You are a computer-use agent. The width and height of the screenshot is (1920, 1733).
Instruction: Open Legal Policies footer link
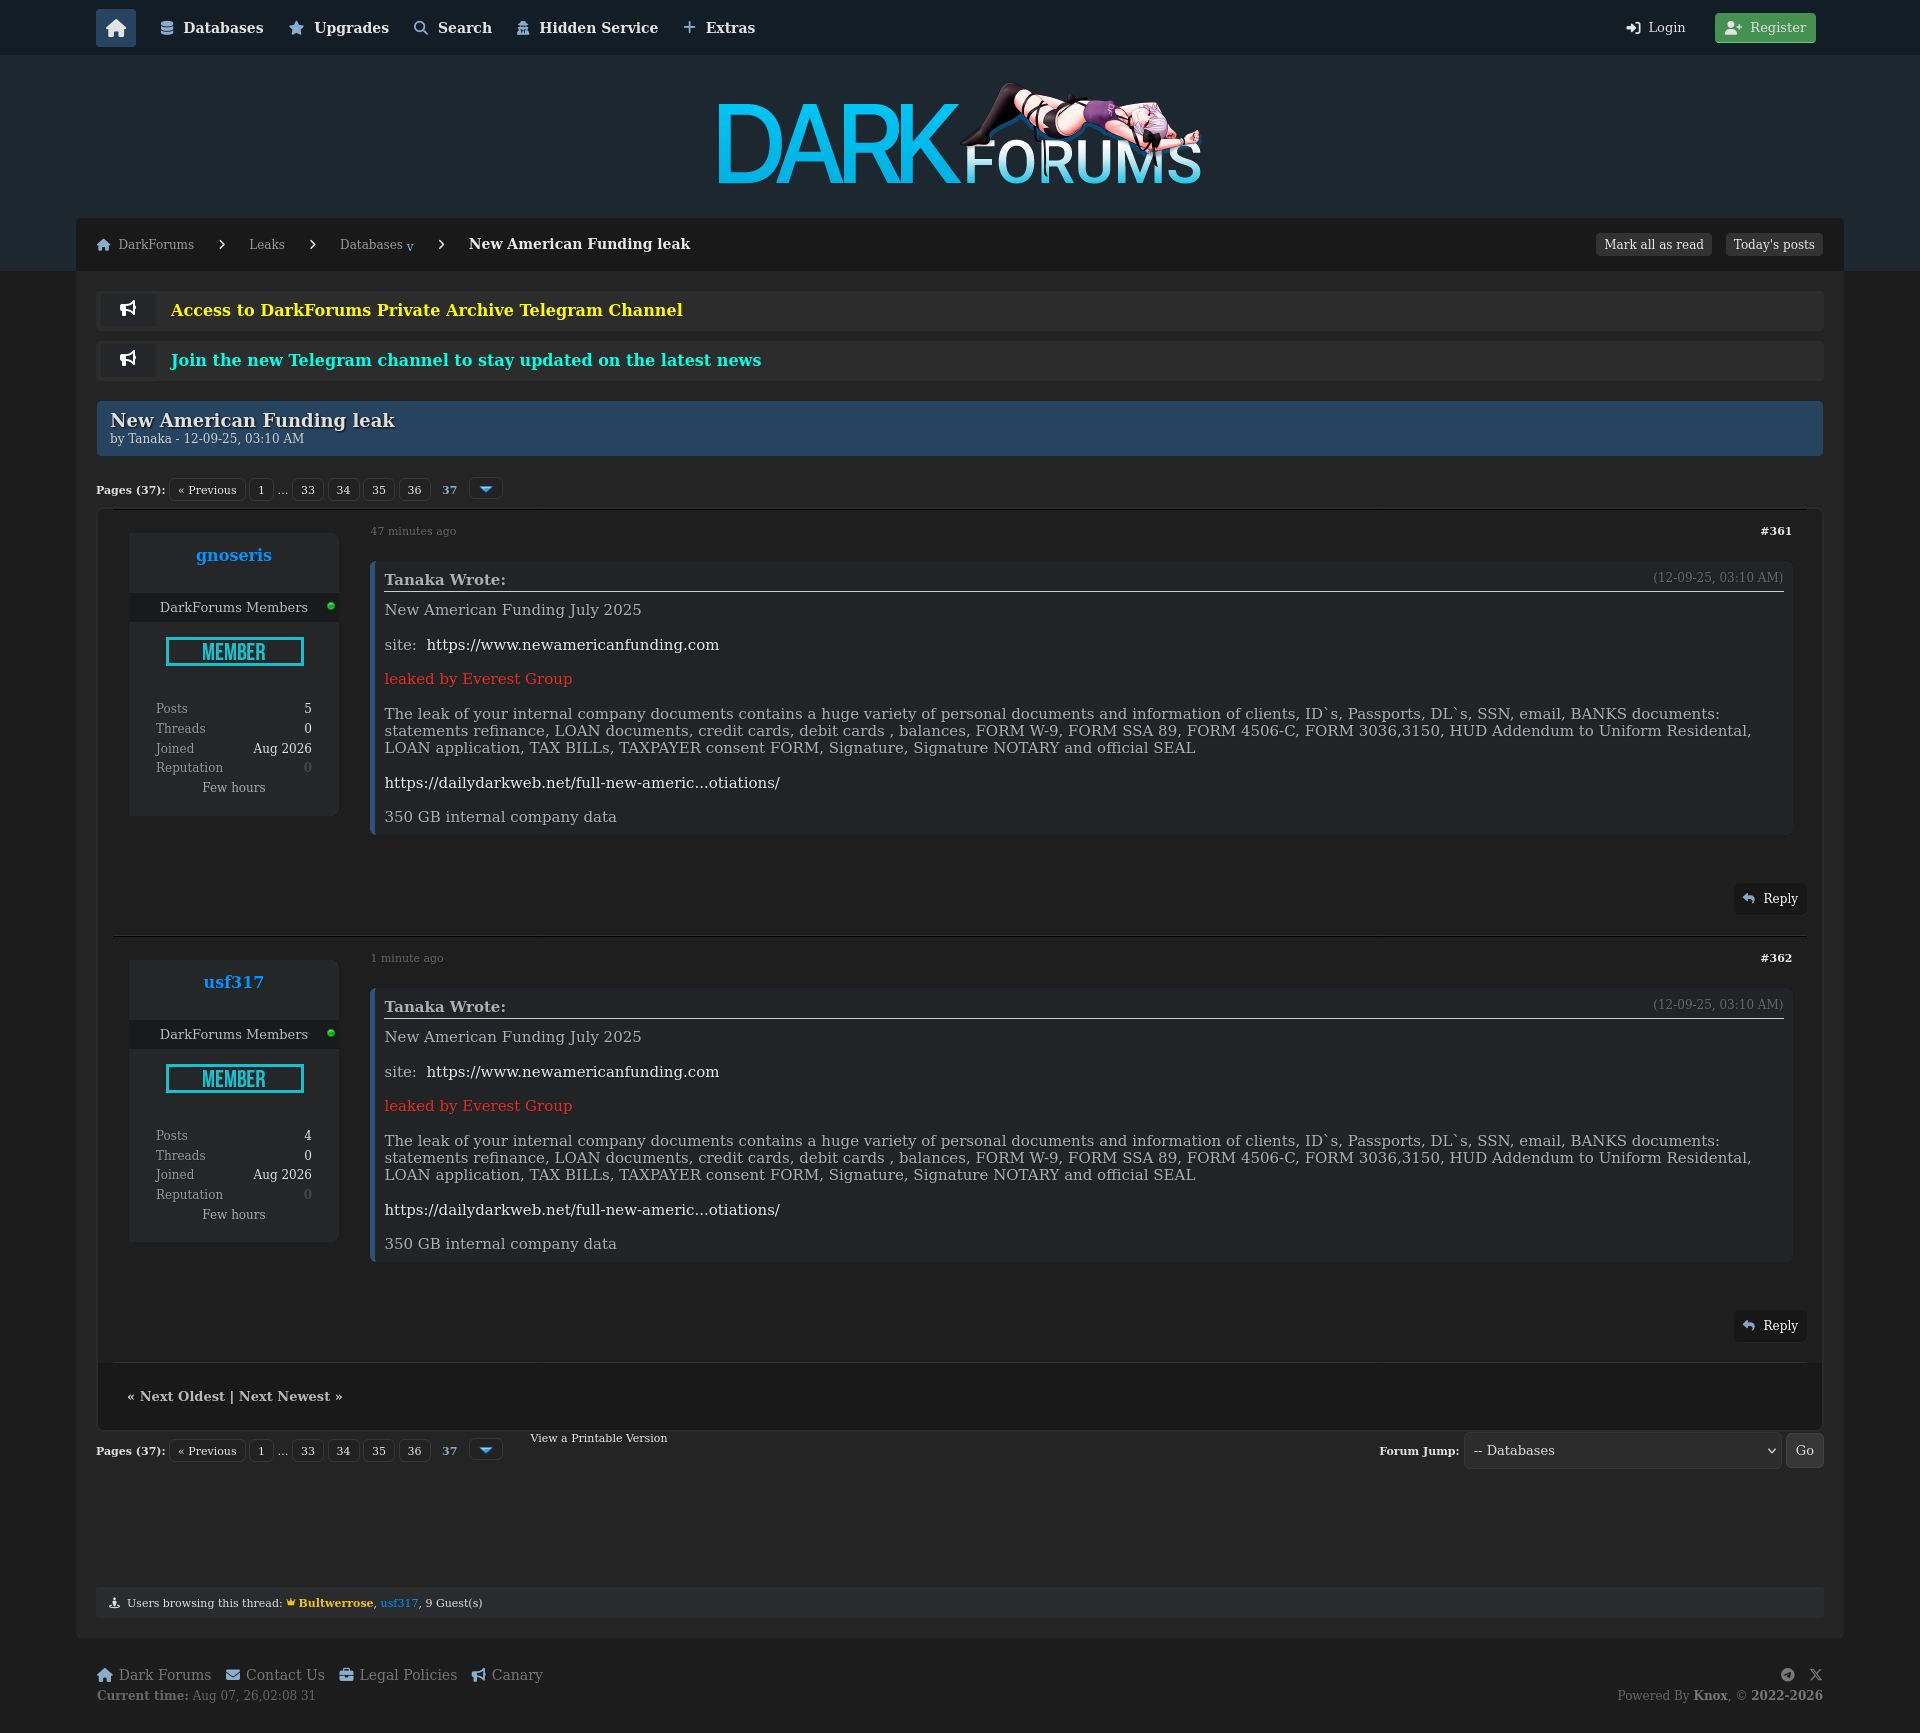point(398,1675)
